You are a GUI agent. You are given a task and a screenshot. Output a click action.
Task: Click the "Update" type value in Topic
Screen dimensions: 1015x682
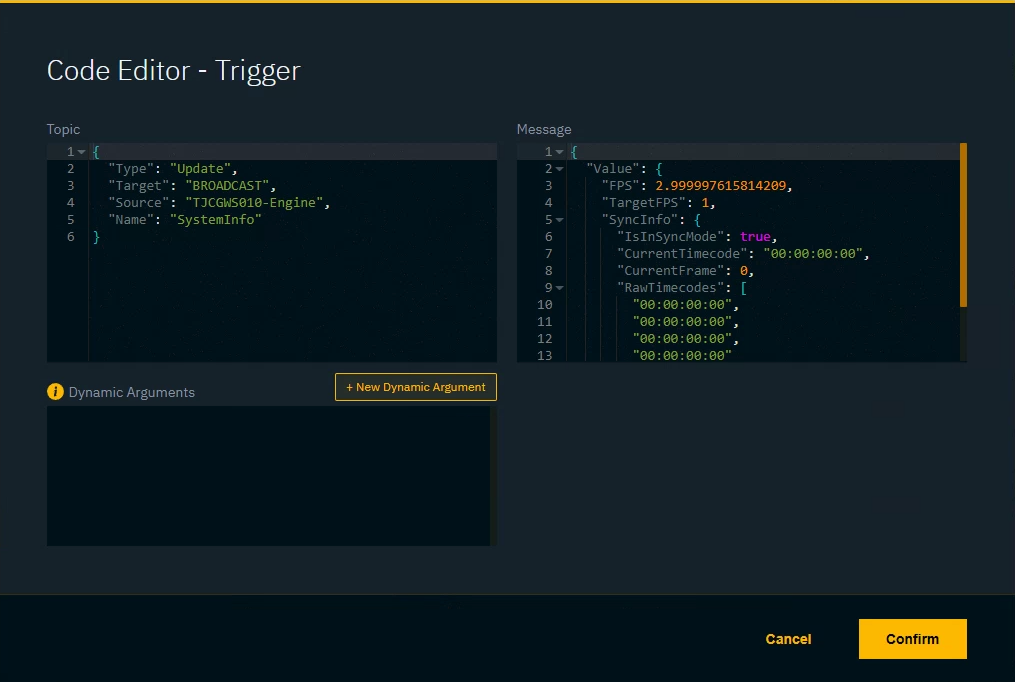(x=201, y=169)
